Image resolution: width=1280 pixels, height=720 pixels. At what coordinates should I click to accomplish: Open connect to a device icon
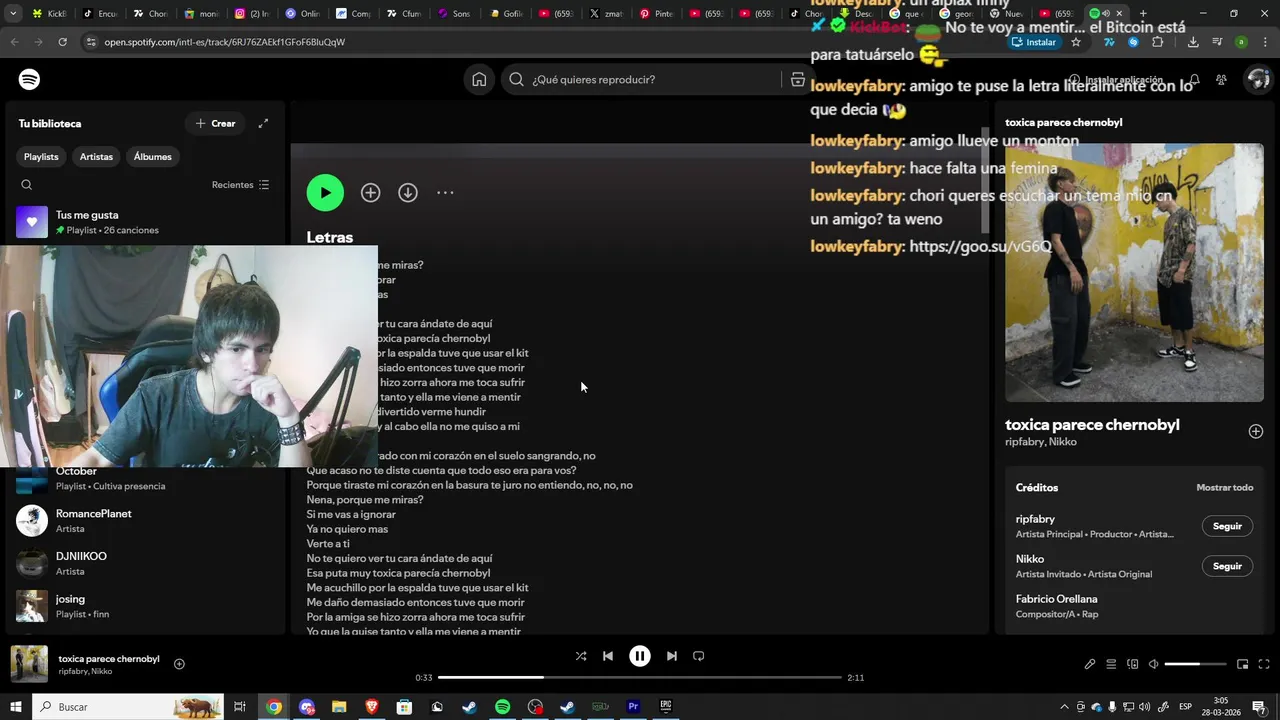[1133, 664]
